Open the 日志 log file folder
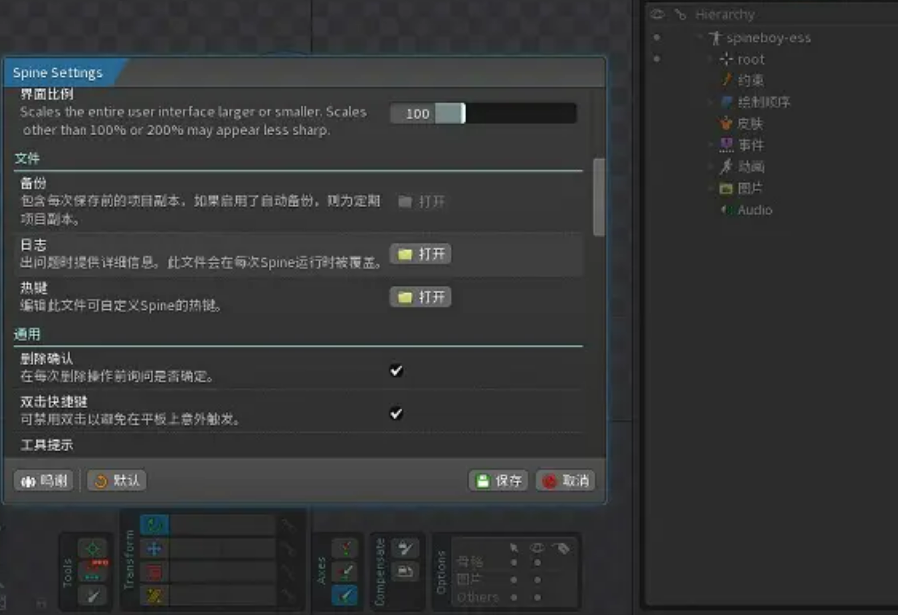 (421, 254)
